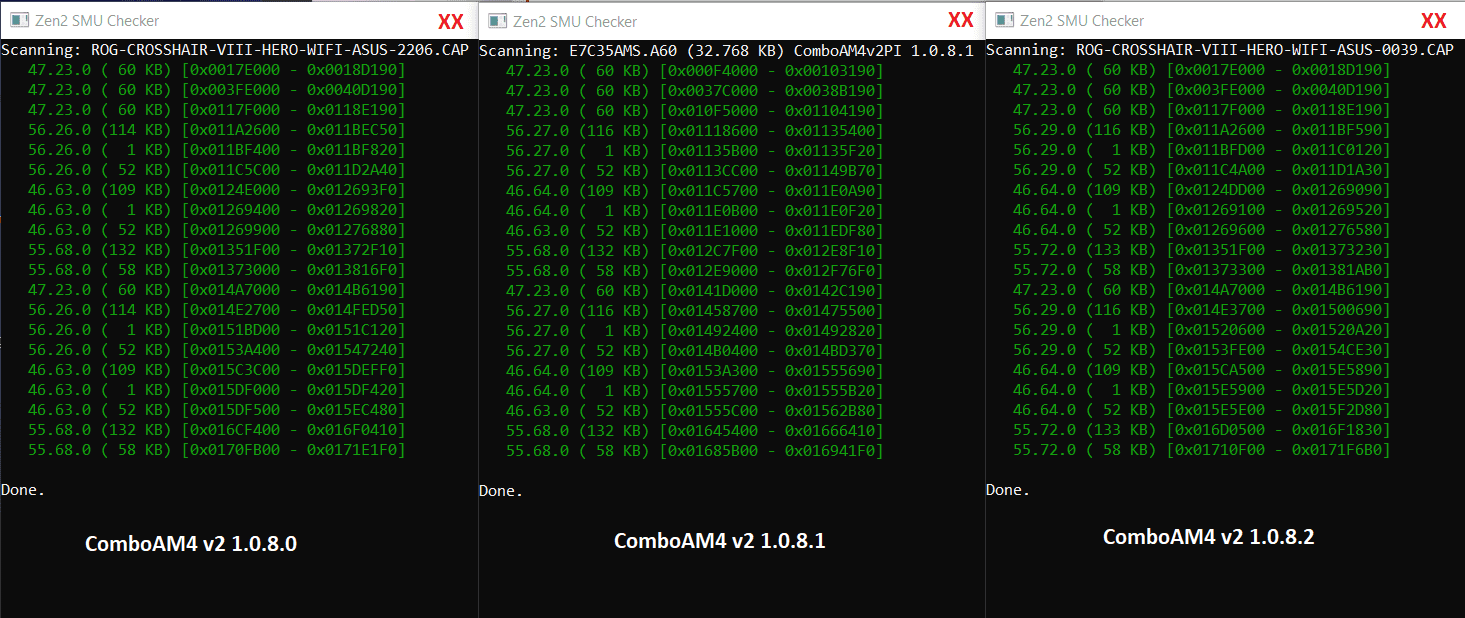Select 56.26.0 row ending 0x011BF820 in 2206.CAP window
This screenshot has width=1465, height=618.
pos(217,150)
